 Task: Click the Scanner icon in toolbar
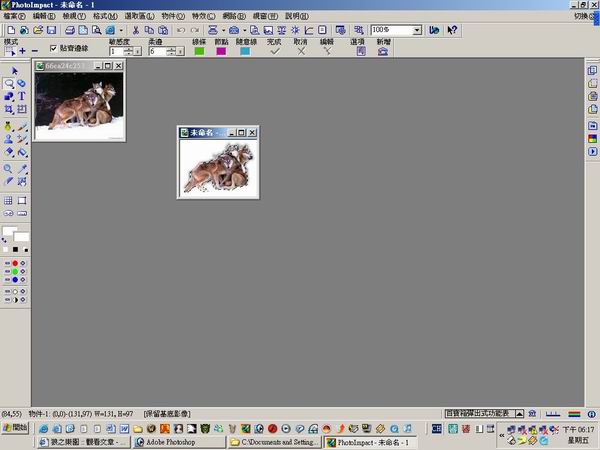213,30
